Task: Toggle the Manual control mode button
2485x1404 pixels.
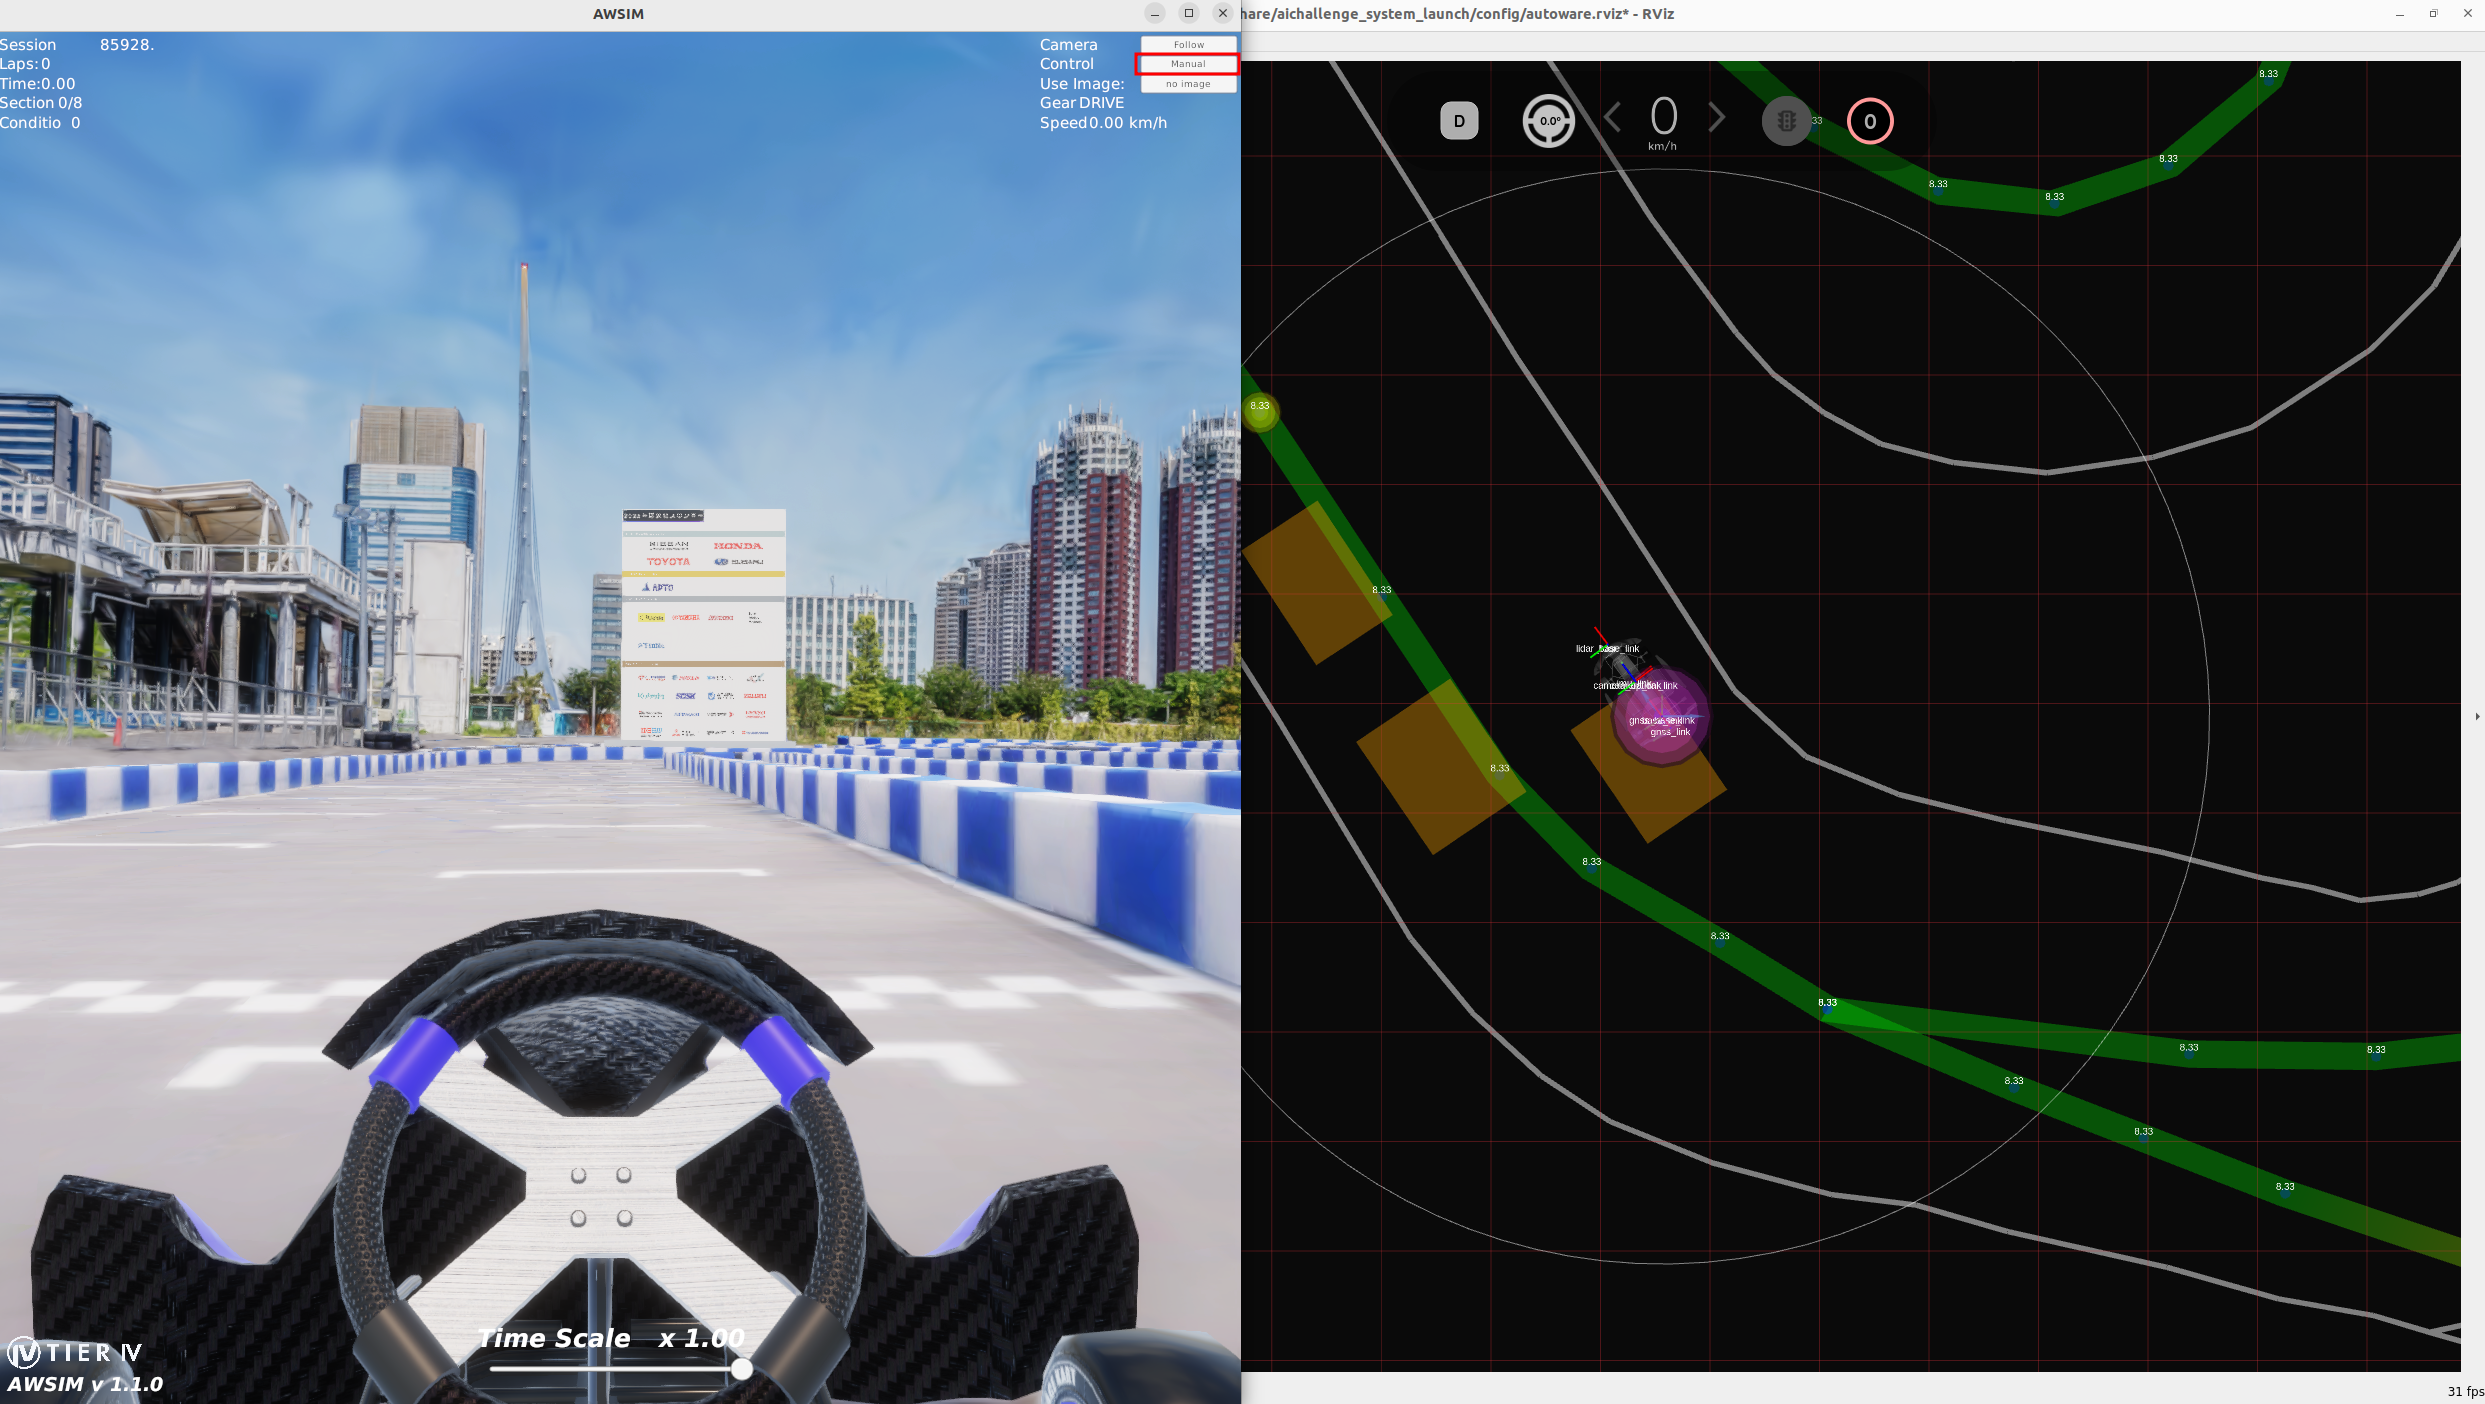Action: click(1188, 64)
